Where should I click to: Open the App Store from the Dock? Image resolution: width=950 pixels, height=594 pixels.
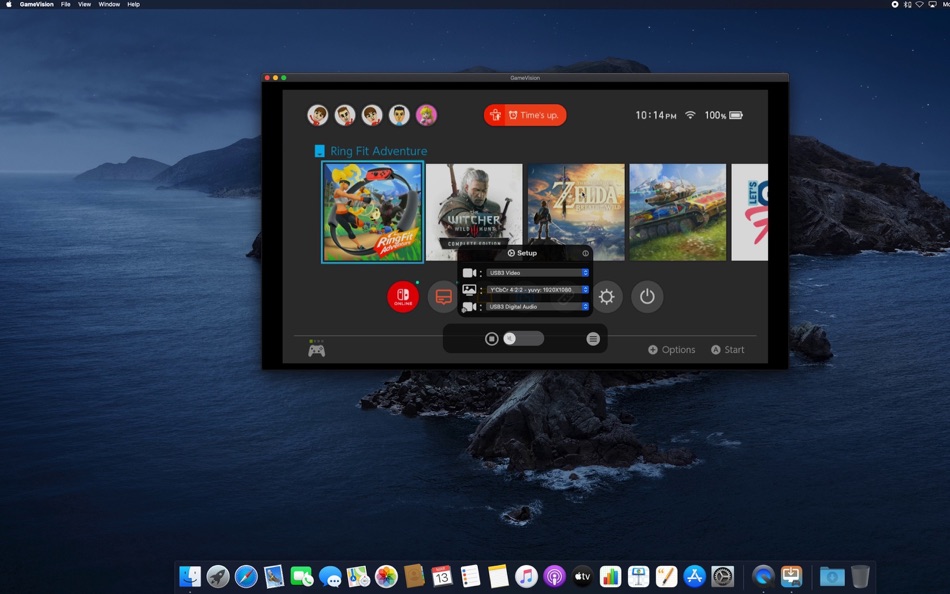click(694, 576)
